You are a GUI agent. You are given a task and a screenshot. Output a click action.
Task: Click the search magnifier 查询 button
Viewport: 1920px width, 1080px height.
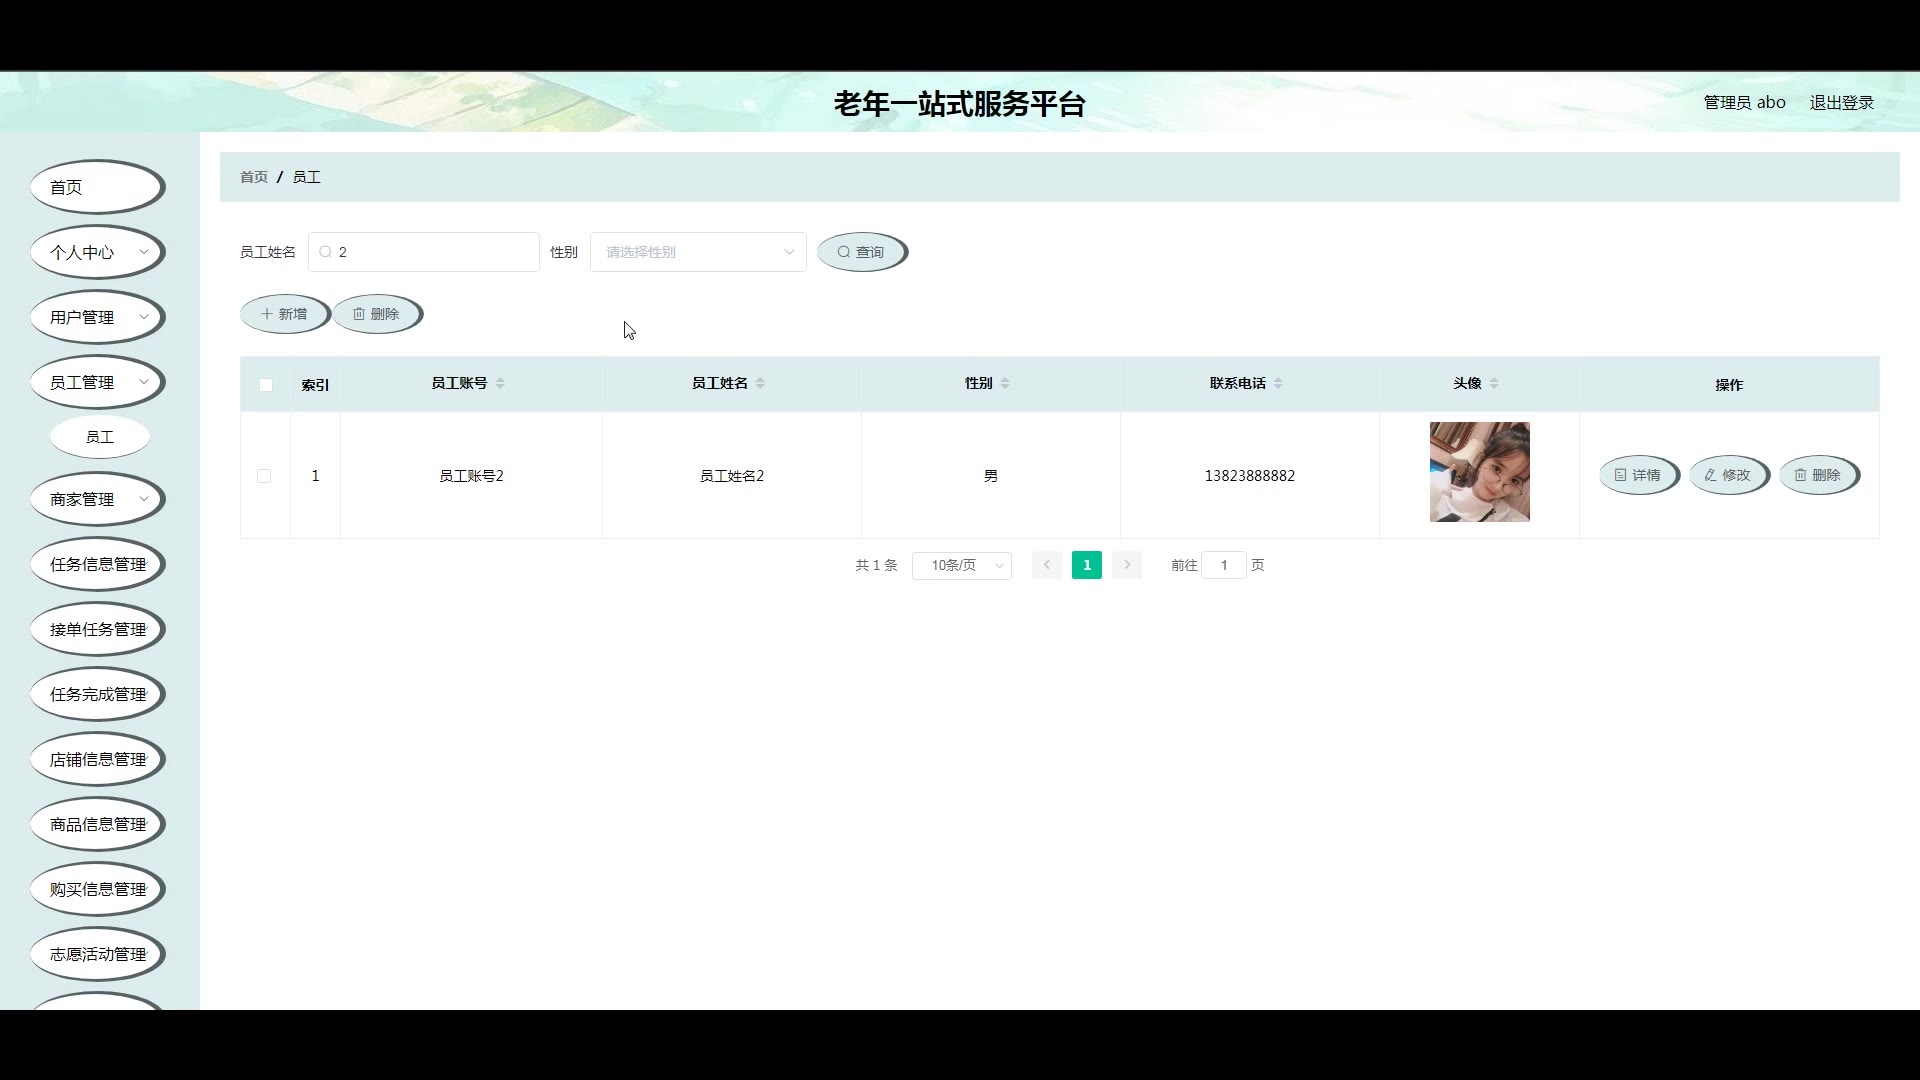click(x=861, y=252)
